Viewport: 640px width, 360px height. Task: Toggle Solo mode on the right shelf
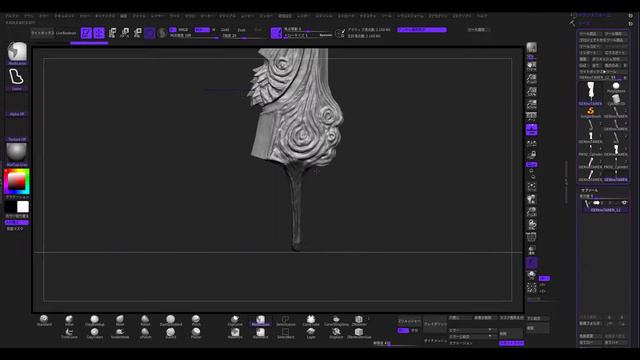pyautogui.click(x=531, y=276)
